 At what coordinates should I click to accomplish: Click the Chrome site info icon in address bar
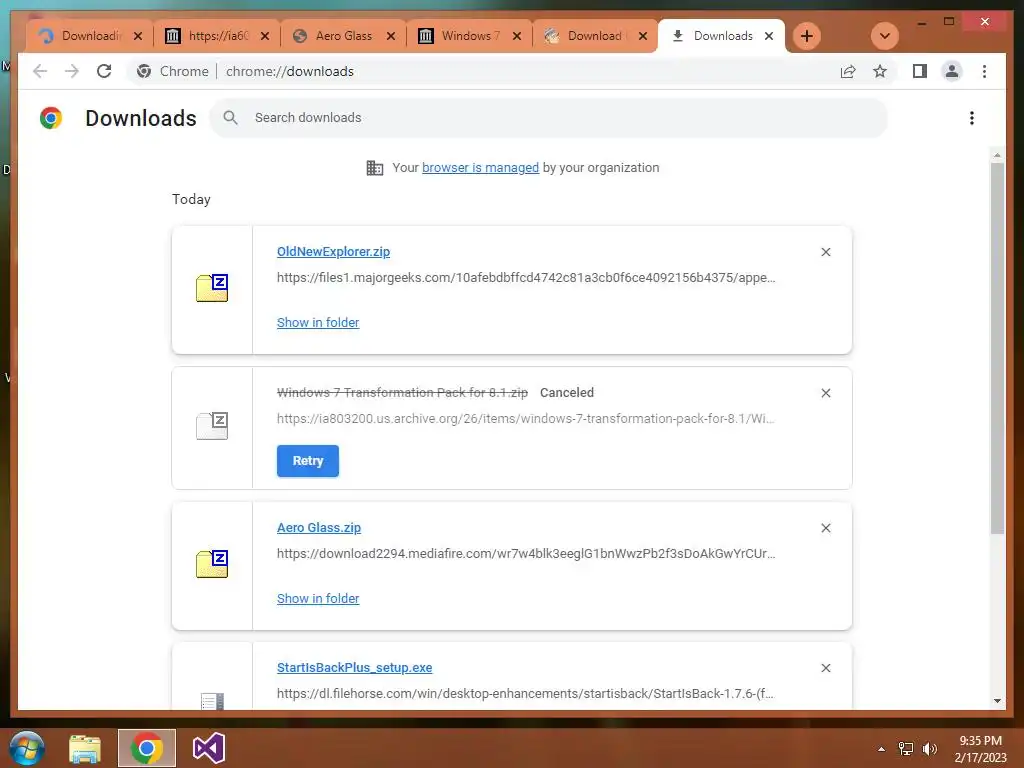pos(144,71)
